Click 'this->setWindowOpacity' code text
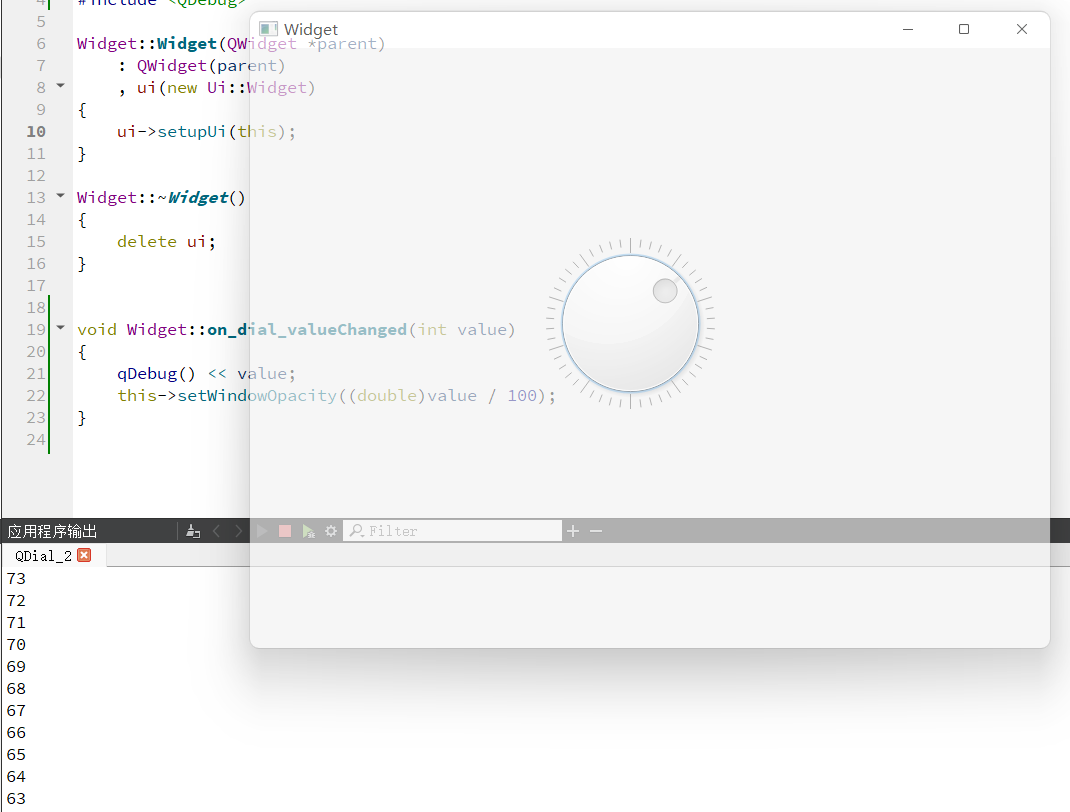This screenshot has height=812, width=1070. tap(227, 396)
